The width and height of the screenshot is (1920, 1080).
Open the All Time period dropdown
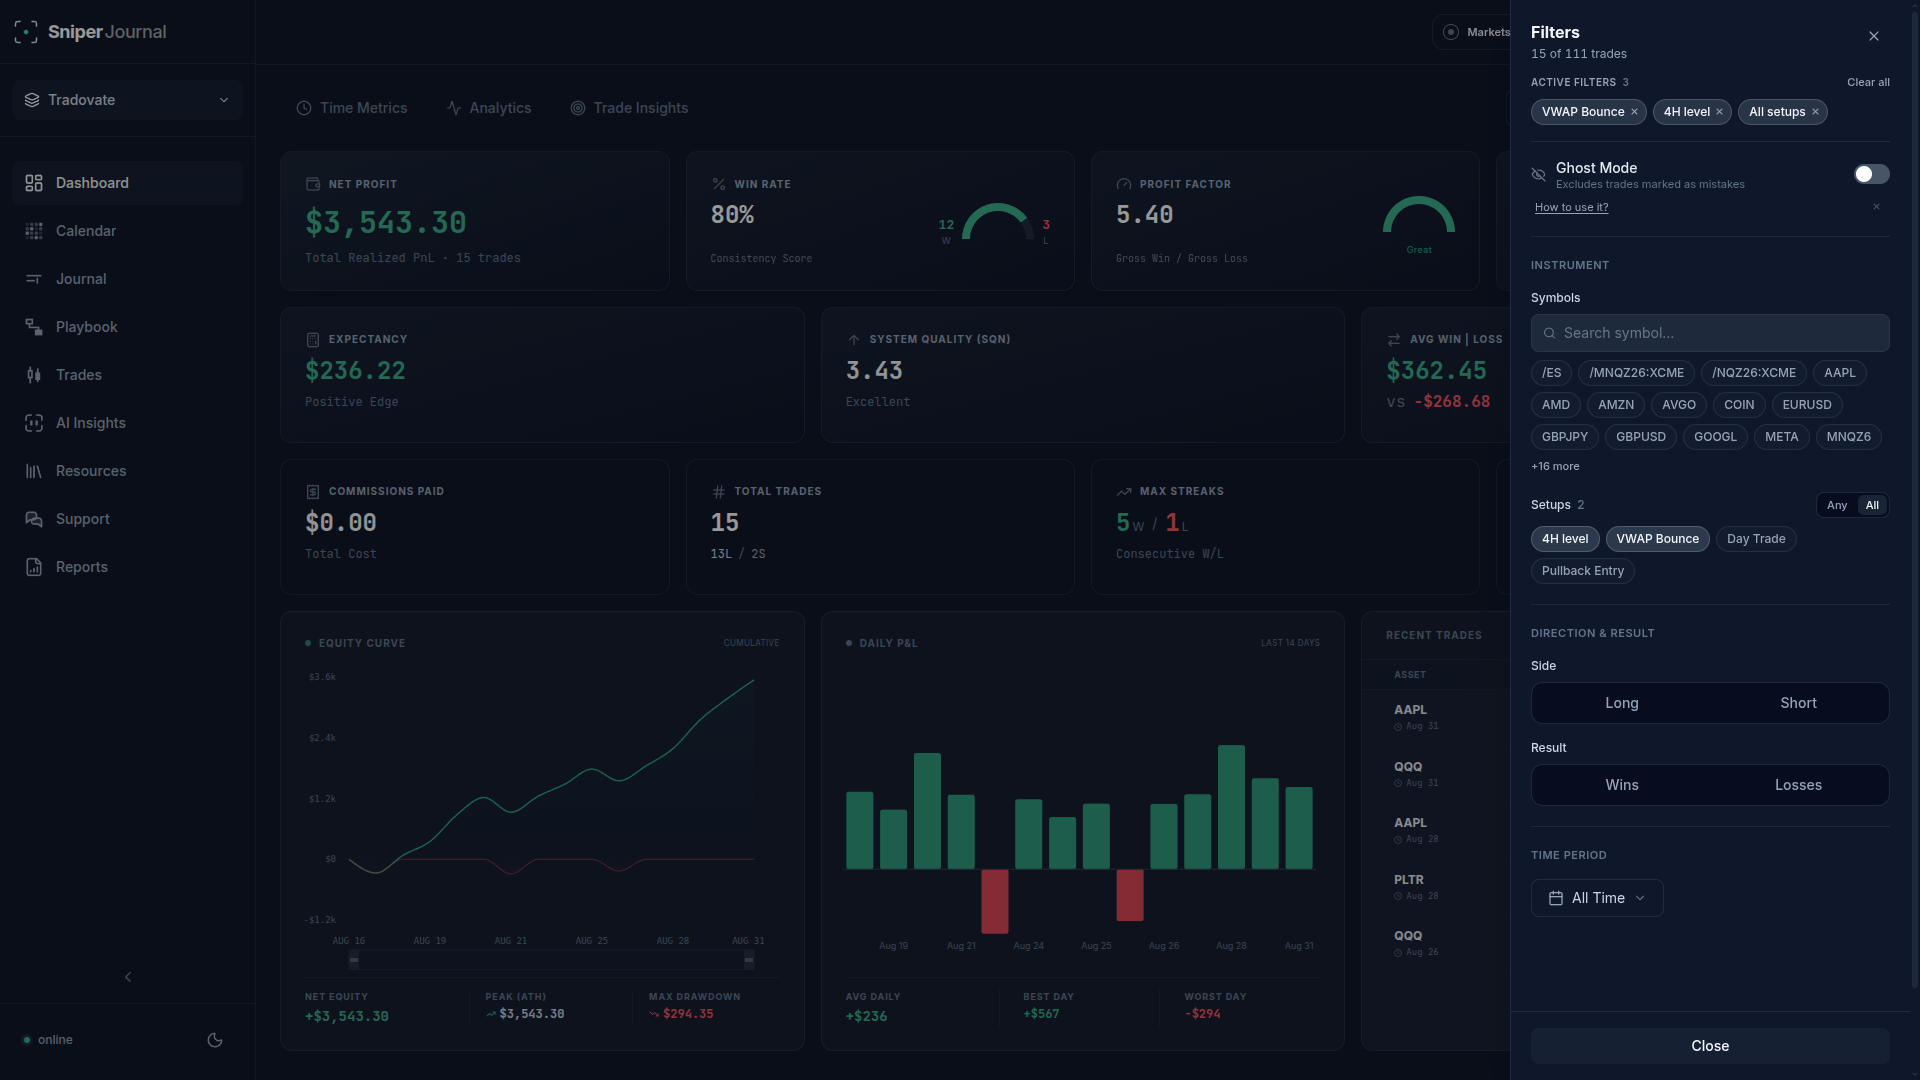[1597, 898]
